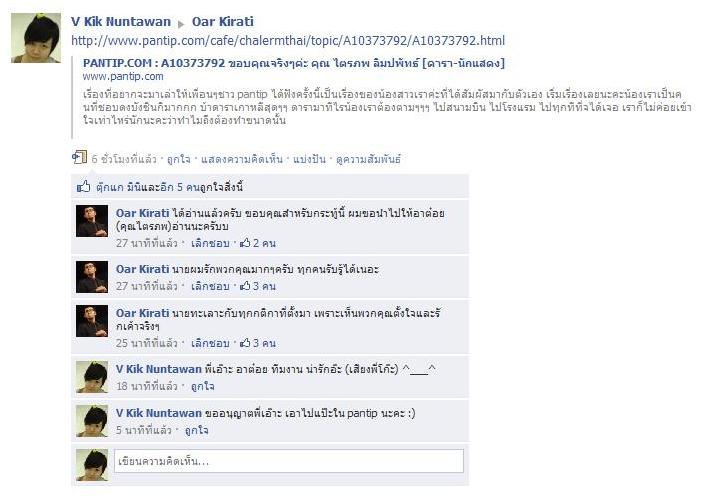This screenshot has width=707, height=499.
Task: Open Oar Kirati's avatar on first comment
Action: [x=92, y=221]
